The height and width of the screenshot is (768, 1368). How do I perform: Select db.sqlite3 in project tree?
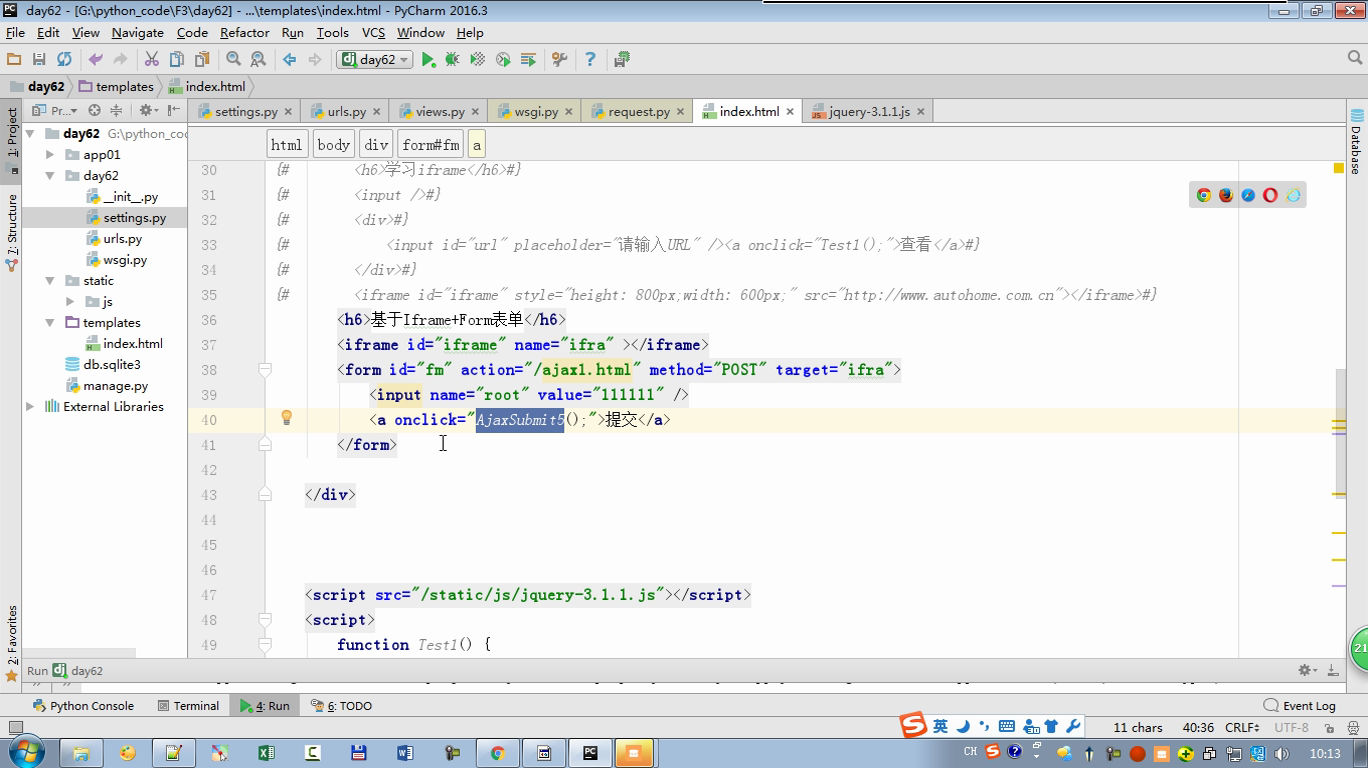click(111, 364)
